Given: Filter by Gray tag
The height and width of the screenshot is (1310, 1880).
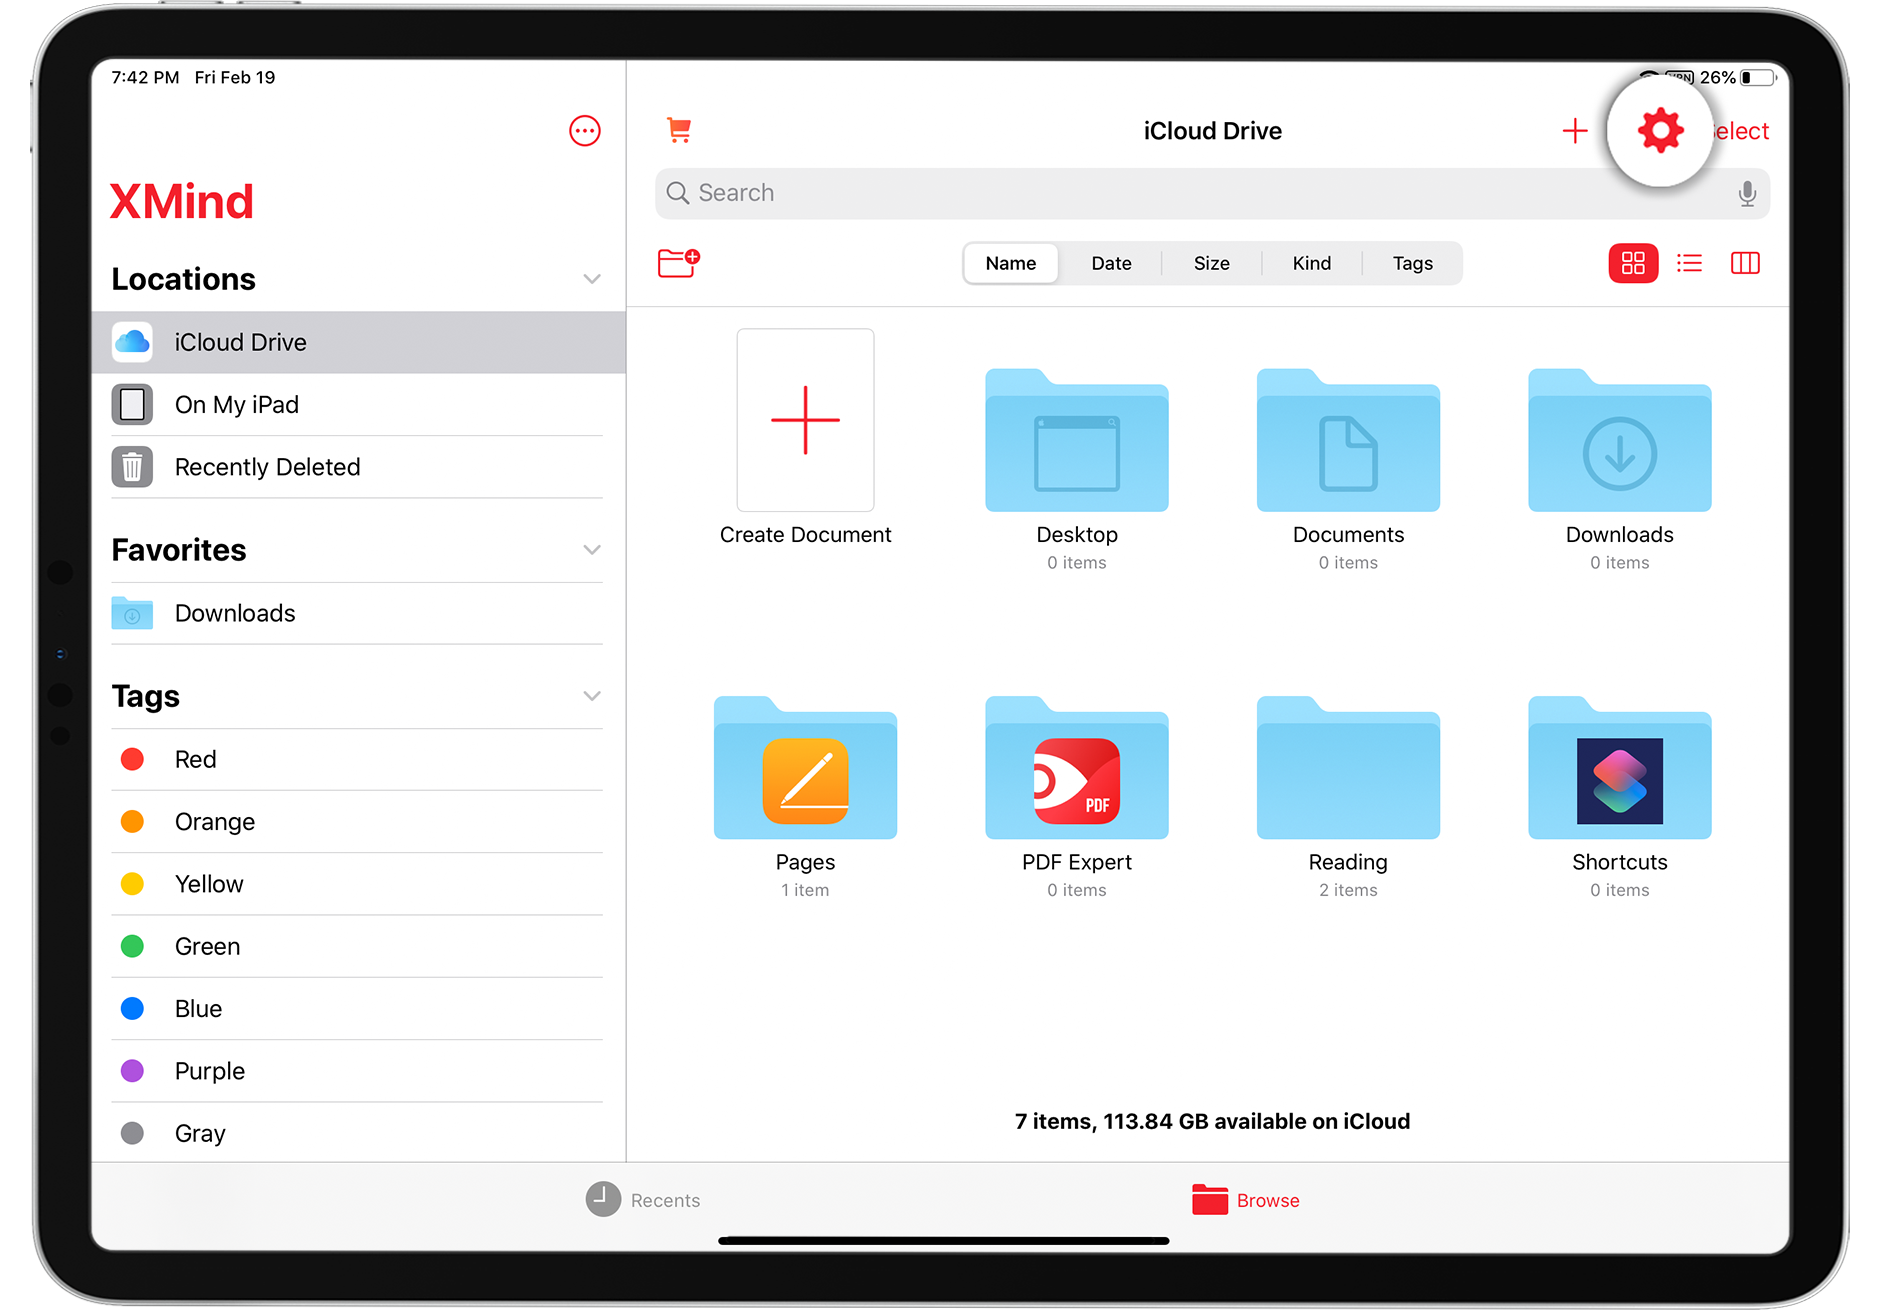Looking at the screenshot, I should pyautogui.click(x=358, y=1133).
